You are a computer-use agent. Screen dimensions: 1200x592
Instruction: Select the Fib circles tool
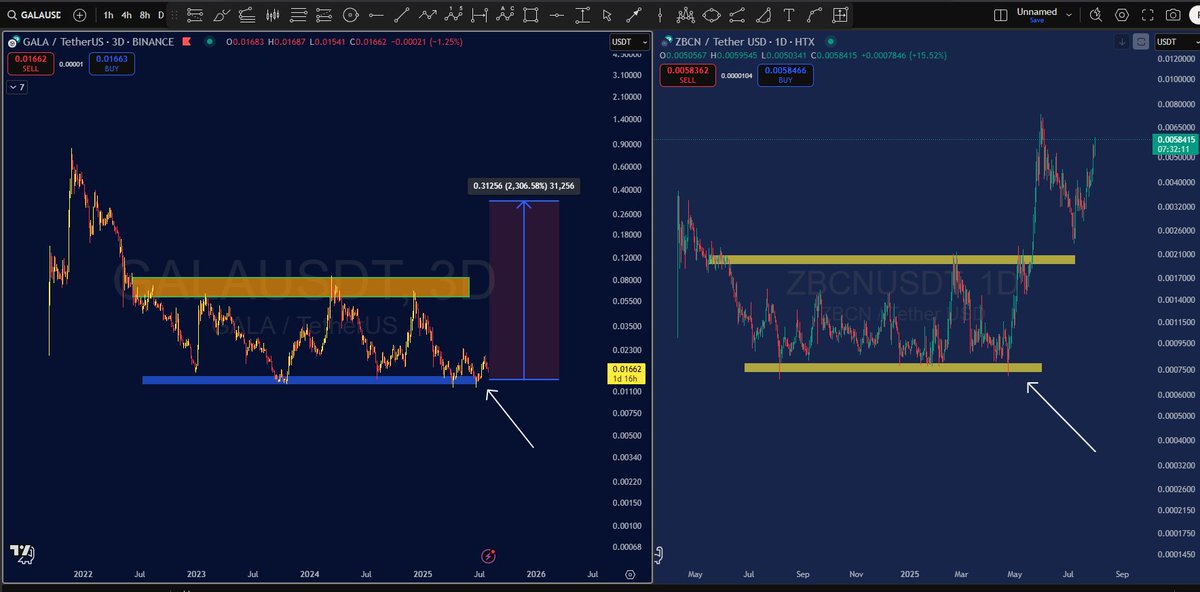click(351, 15)
